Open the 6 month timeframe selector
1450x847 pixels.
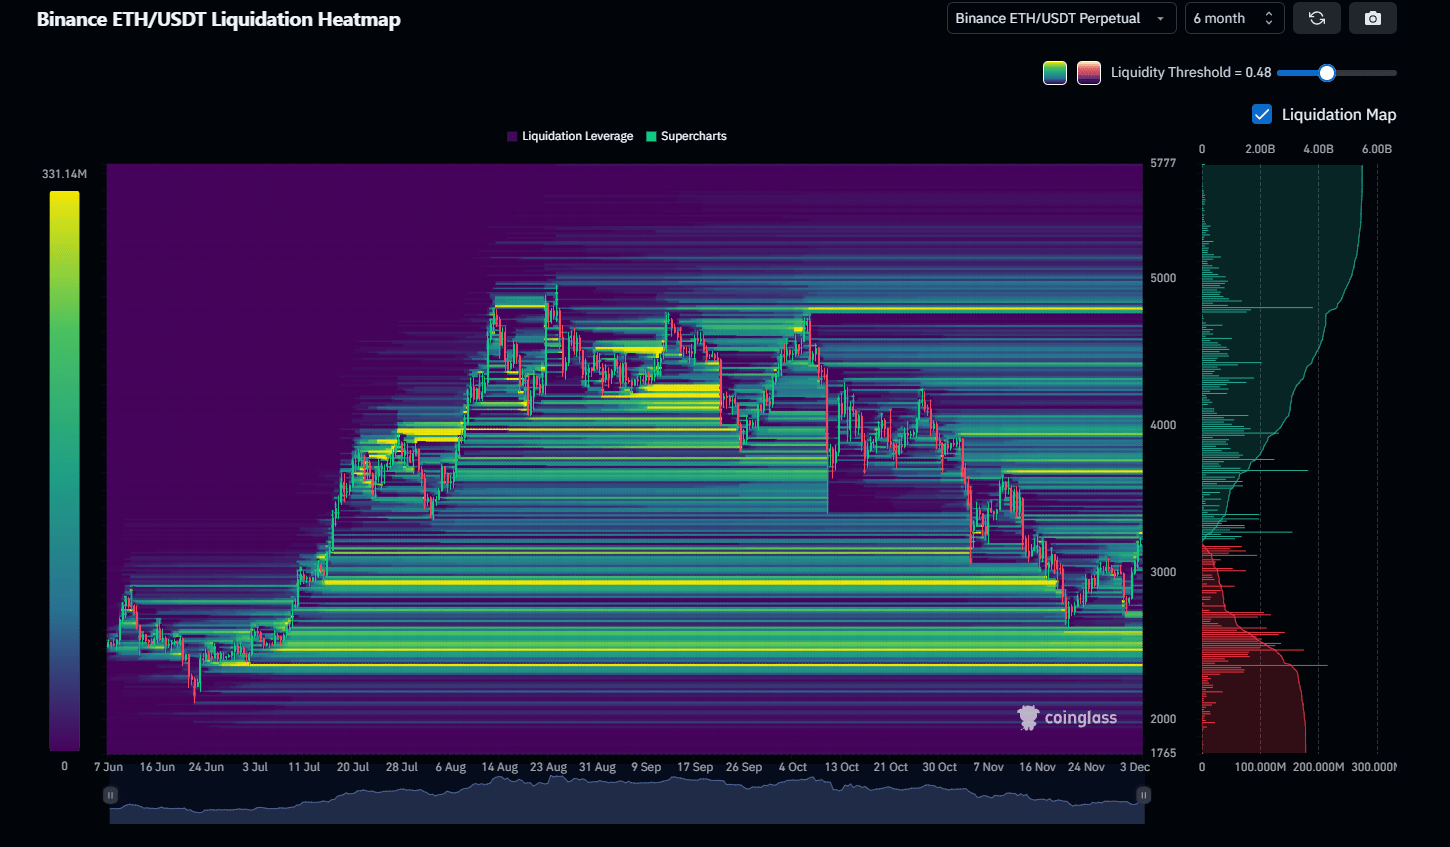[x=1234, y=17]
